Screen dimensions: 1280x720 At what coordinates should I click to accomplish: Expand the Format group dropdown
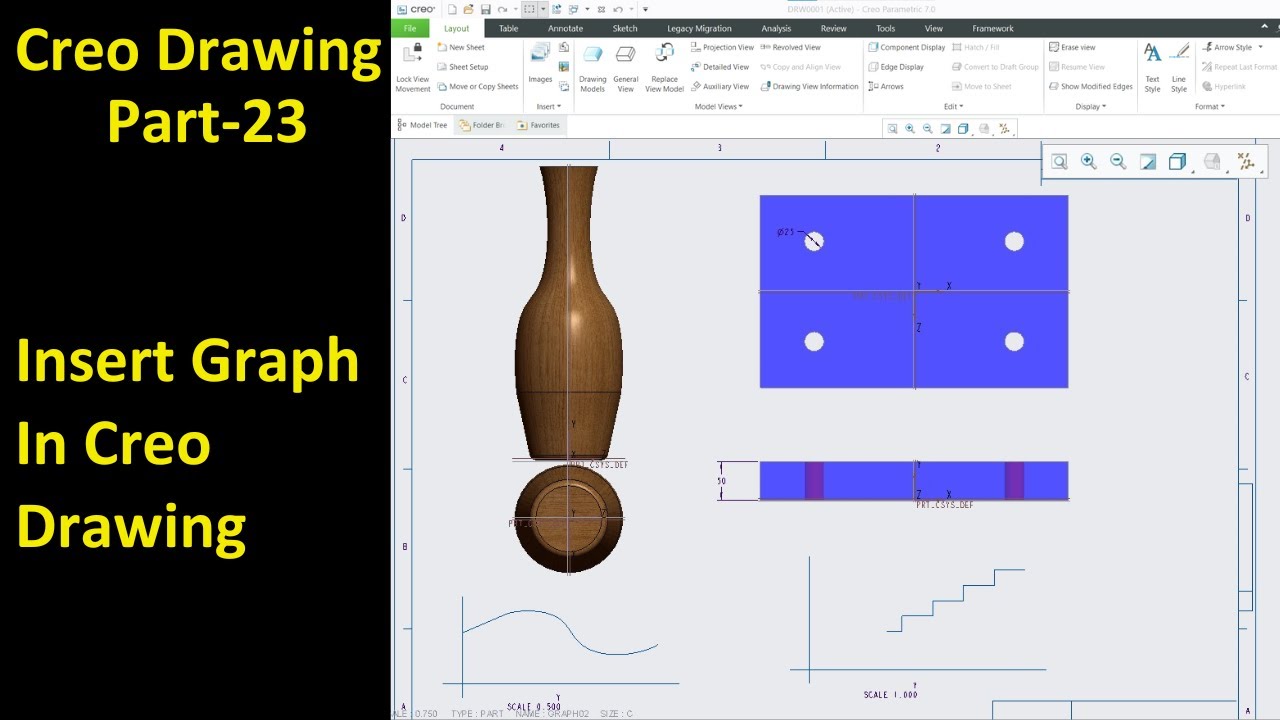pos(1209,106)
